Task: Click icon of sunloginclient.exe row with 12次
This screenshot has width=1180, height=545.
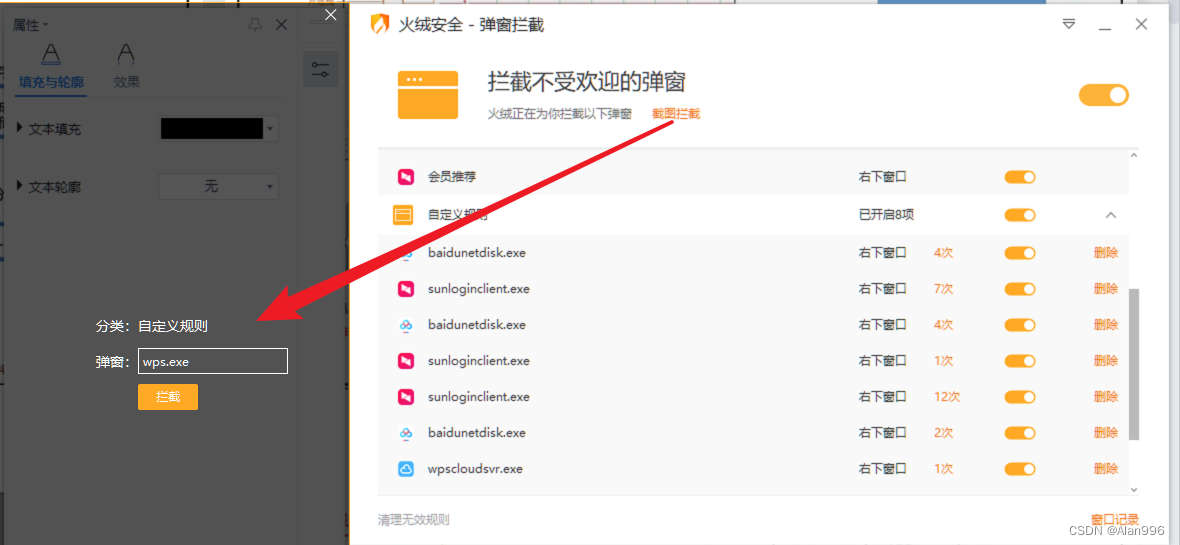Action: tap(406, 397)
